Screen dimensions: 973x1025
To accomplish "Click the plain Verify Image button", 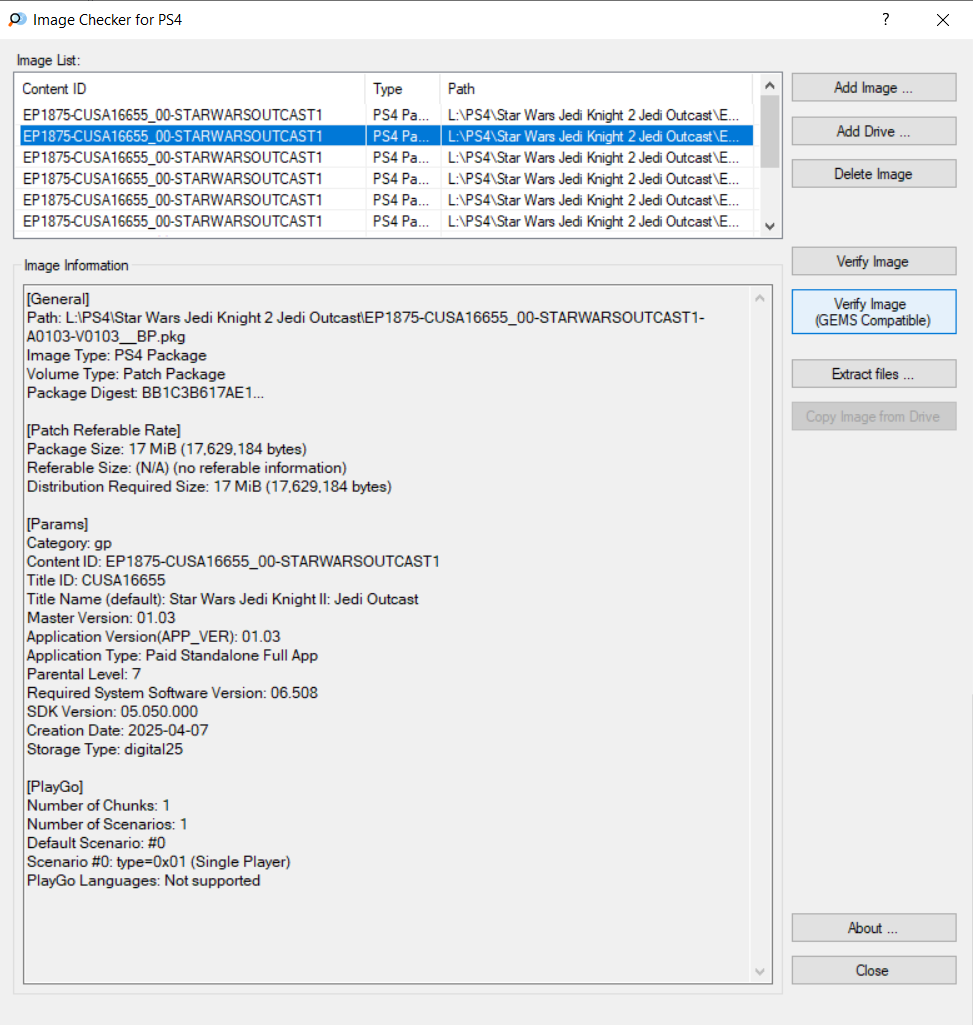I will click(x=873, y=262).
